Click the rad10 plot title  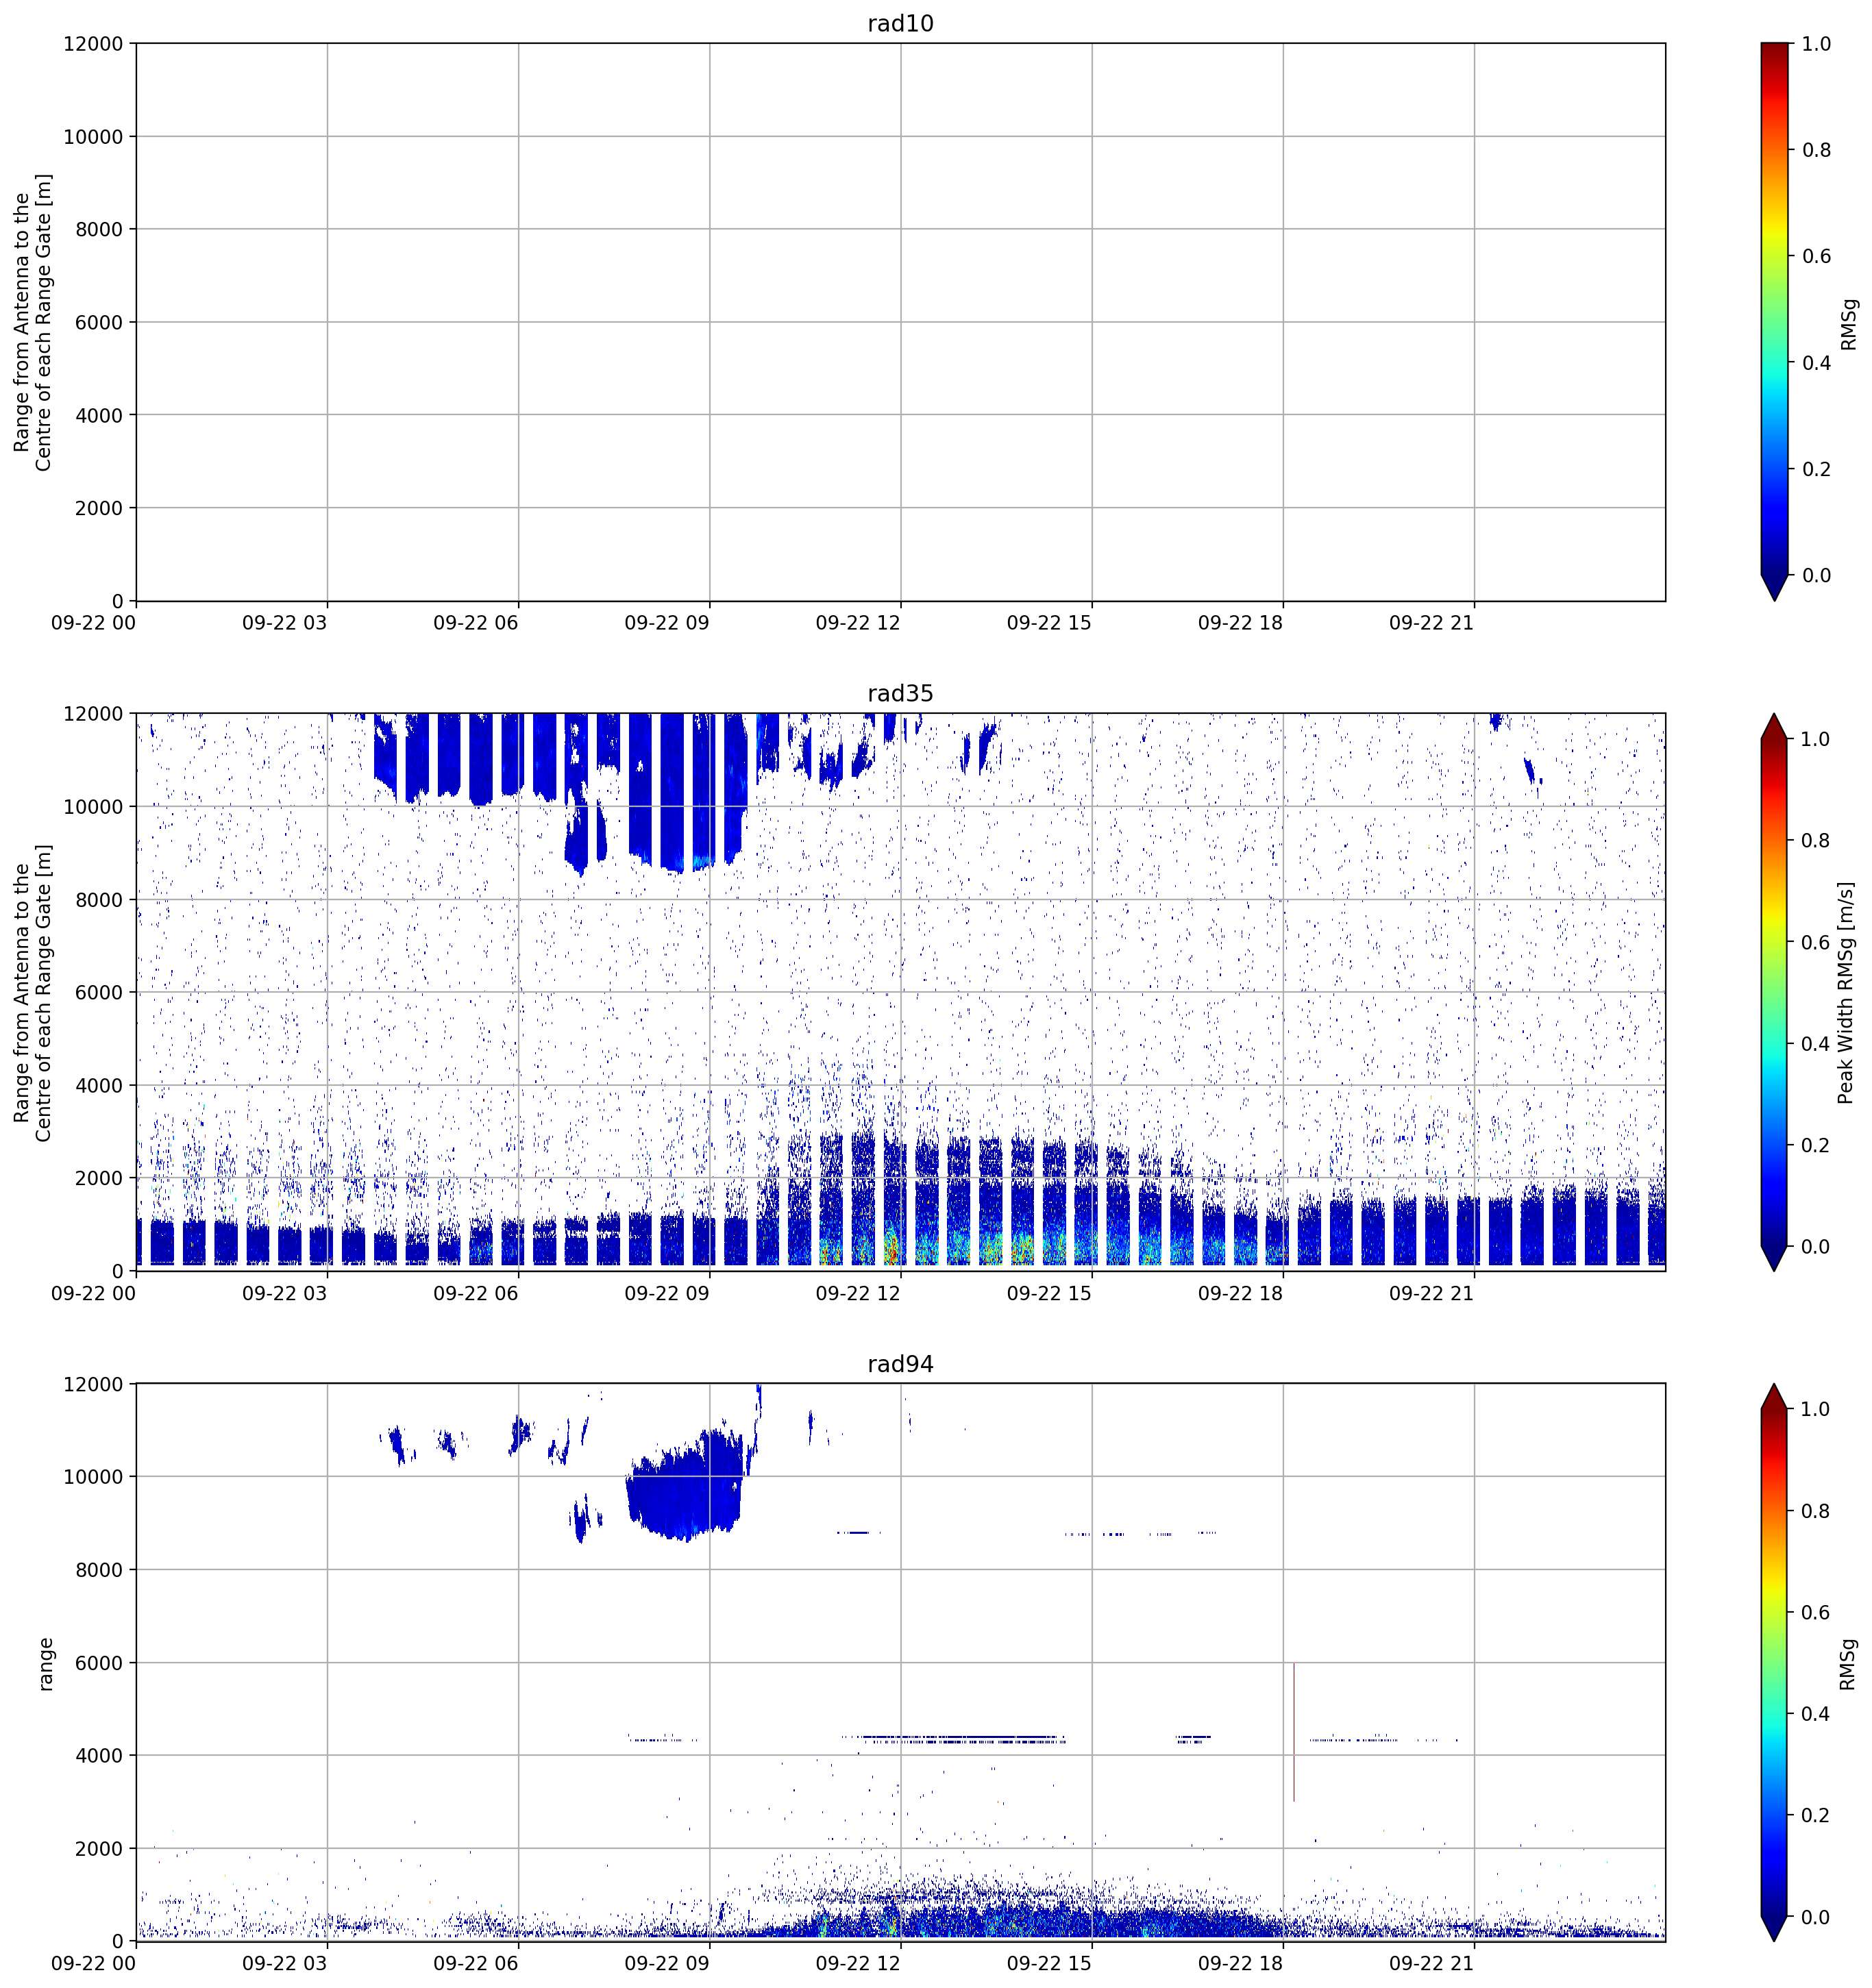[900, 23]
